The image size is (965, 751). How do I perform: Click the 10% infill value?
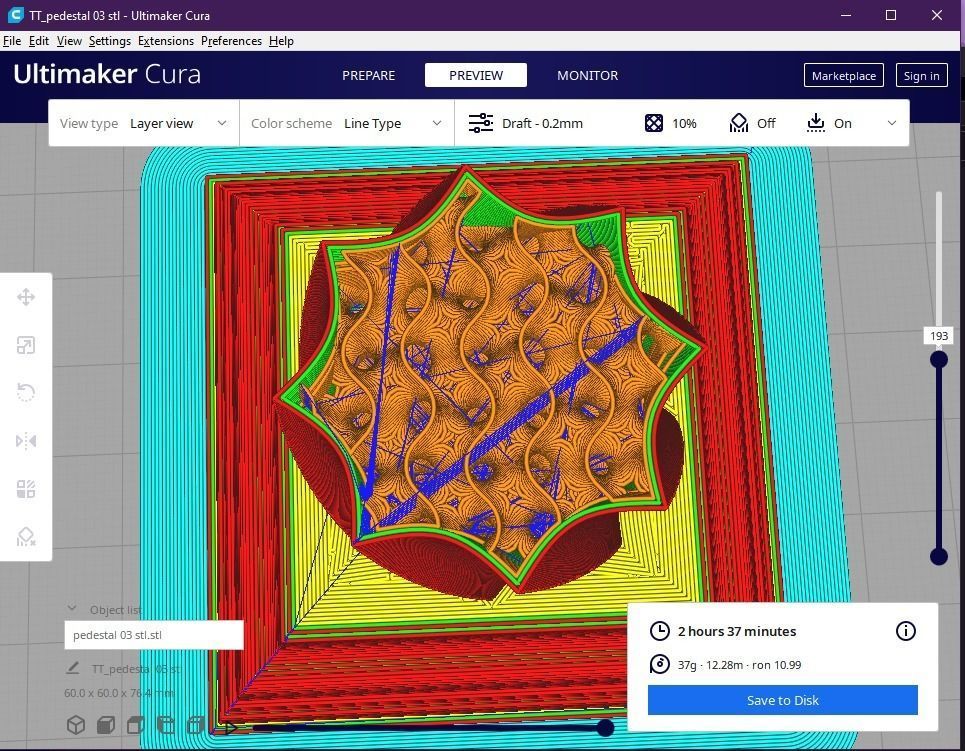click(x=684, y=123)
